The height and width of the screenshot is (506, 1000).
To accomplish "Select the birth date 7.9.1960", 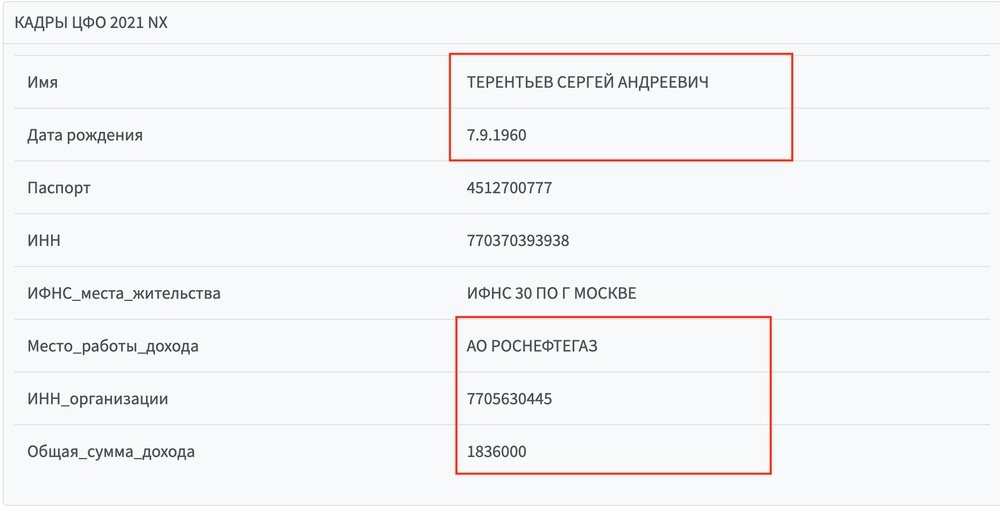I will [x=496, y=135].
